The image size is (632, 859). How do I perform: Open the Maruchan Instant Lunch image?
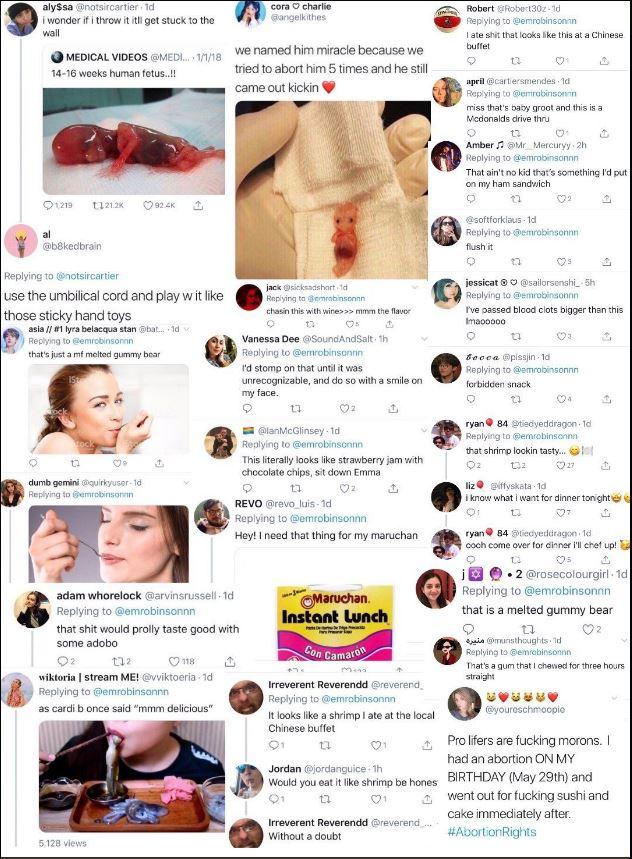(335, 623)
